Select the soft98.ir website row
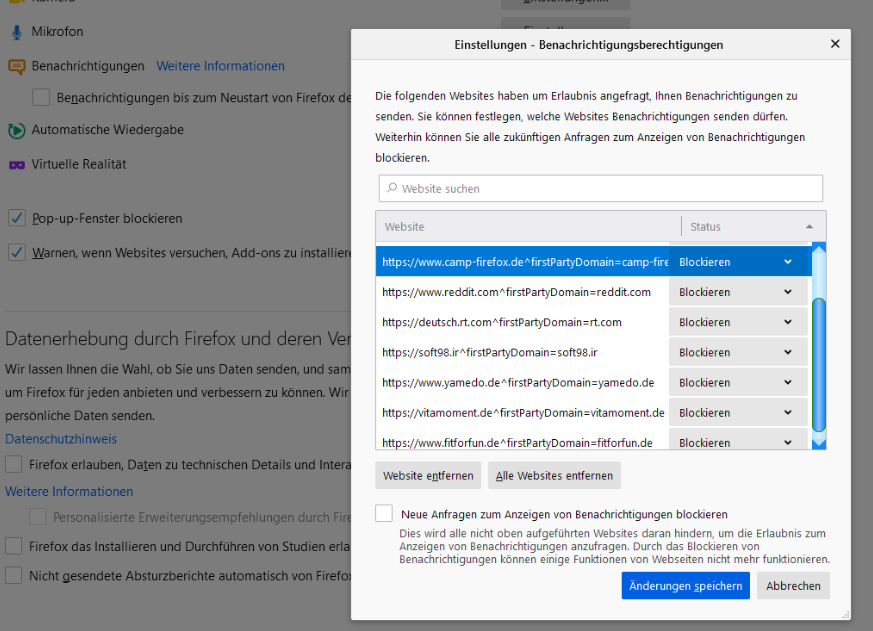 520,352
